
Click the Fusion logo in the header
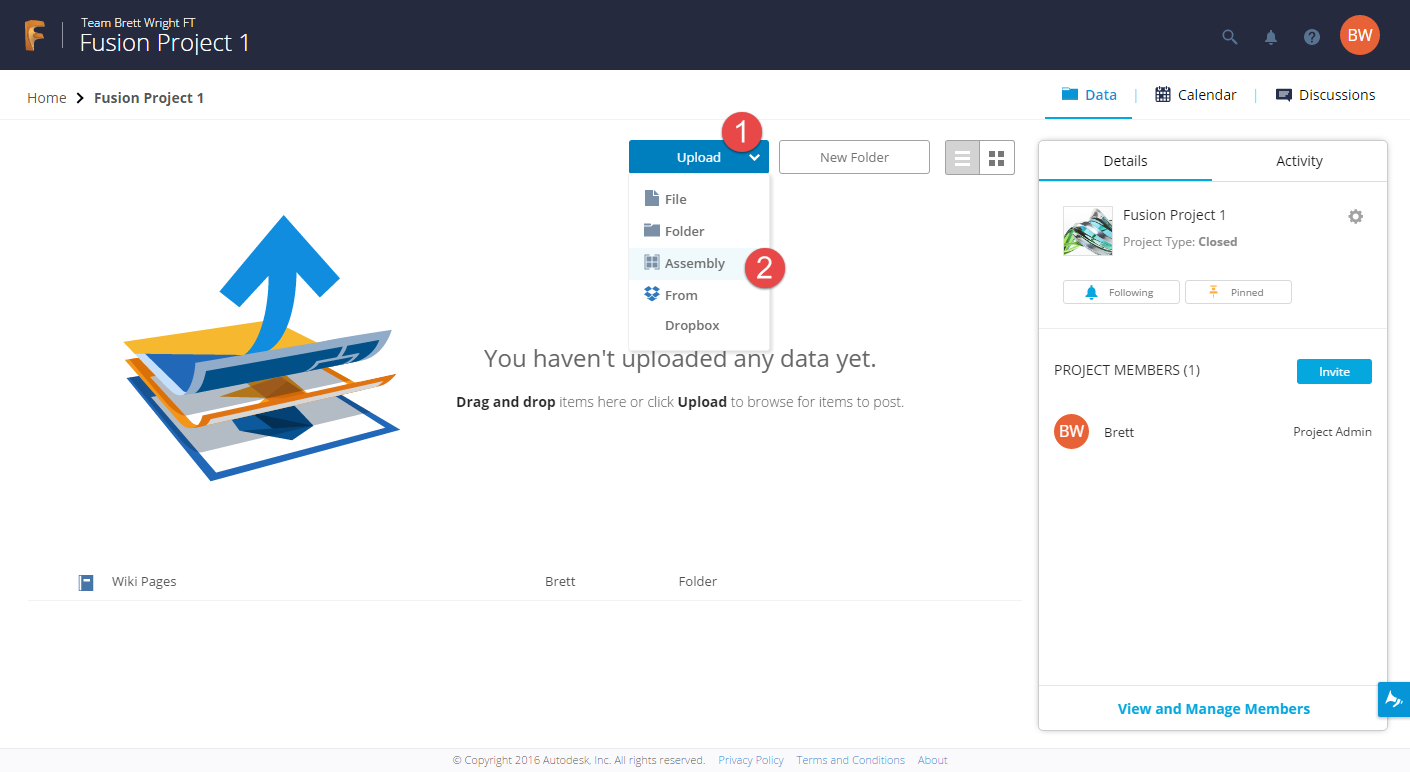(x=36, y=34)
